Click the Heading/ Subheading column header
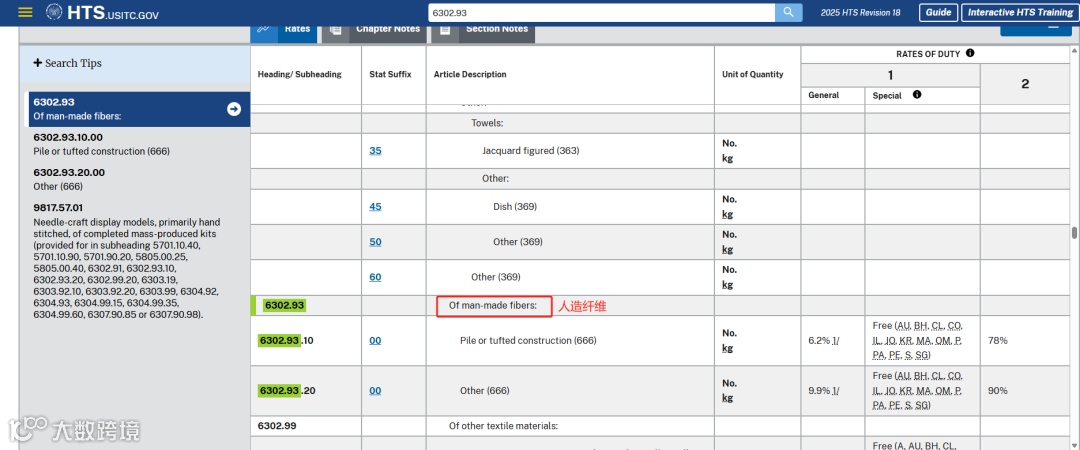 tap(300, 74)
